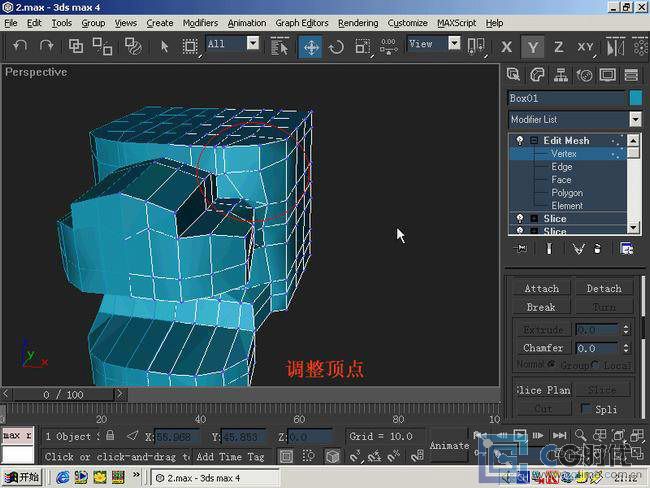Open the File menu
The height and width of the screenshot is (488, 650).
tap(11, 23)
